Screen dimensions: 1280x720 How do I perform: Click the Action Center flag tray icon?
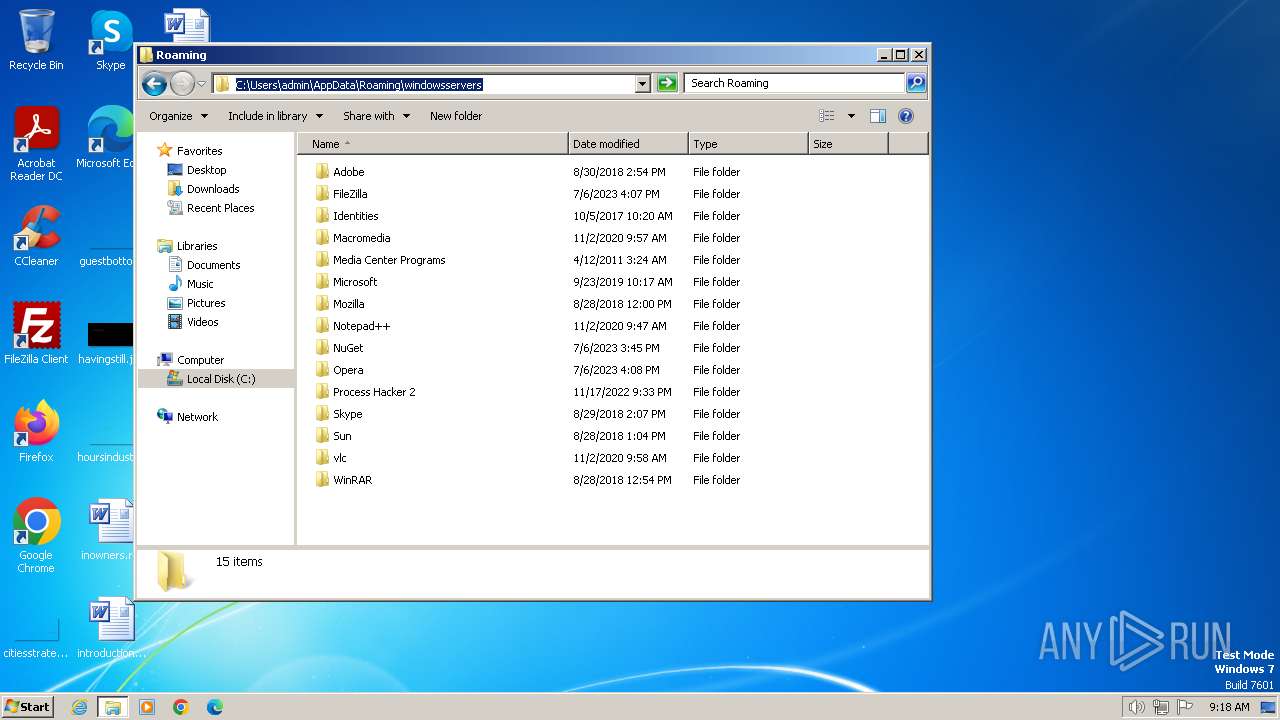click(1185, 707)
